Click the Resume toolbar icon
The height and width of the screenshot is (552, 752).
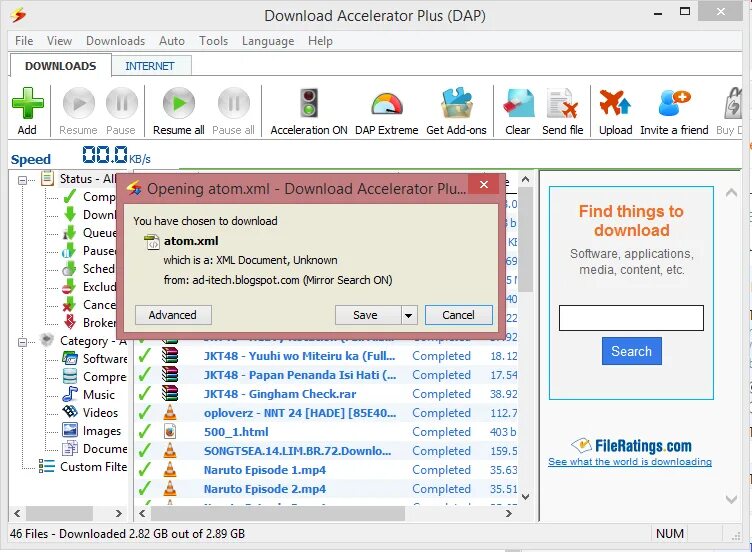pyautogui.click(x=79, y=103)
